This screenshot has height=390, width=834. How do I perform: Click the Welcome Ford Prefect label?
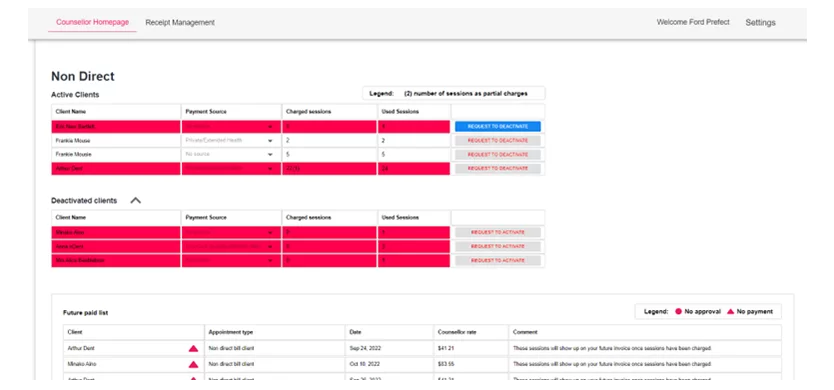[693, 22]
